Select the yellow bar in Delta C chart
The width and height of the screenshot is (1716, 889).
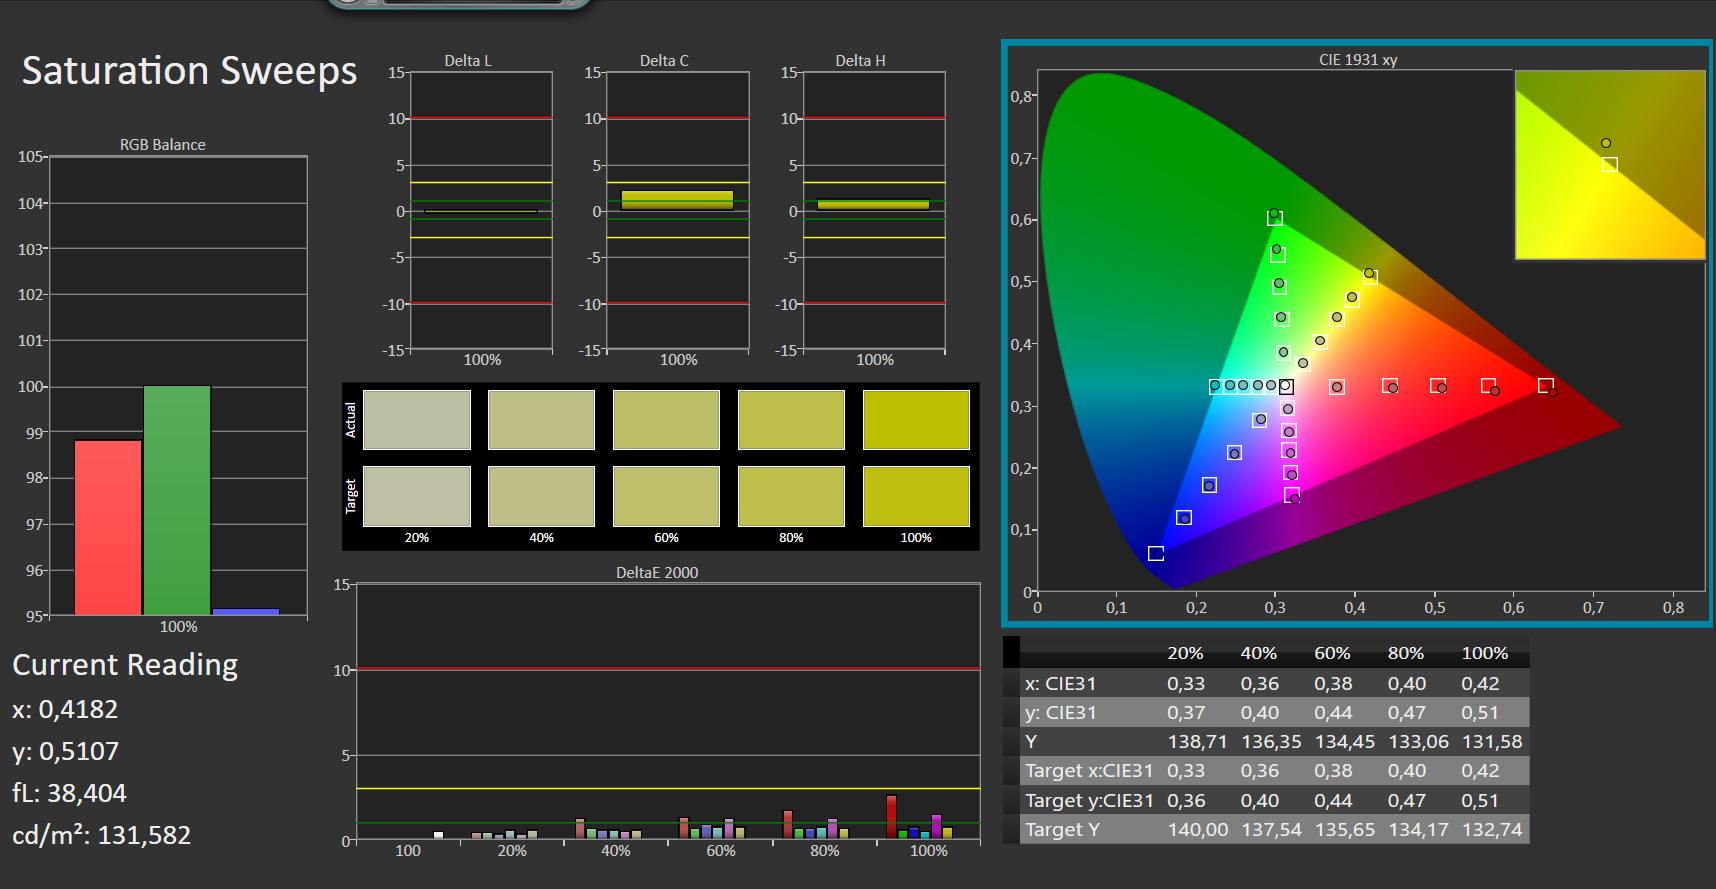point(677,200)
